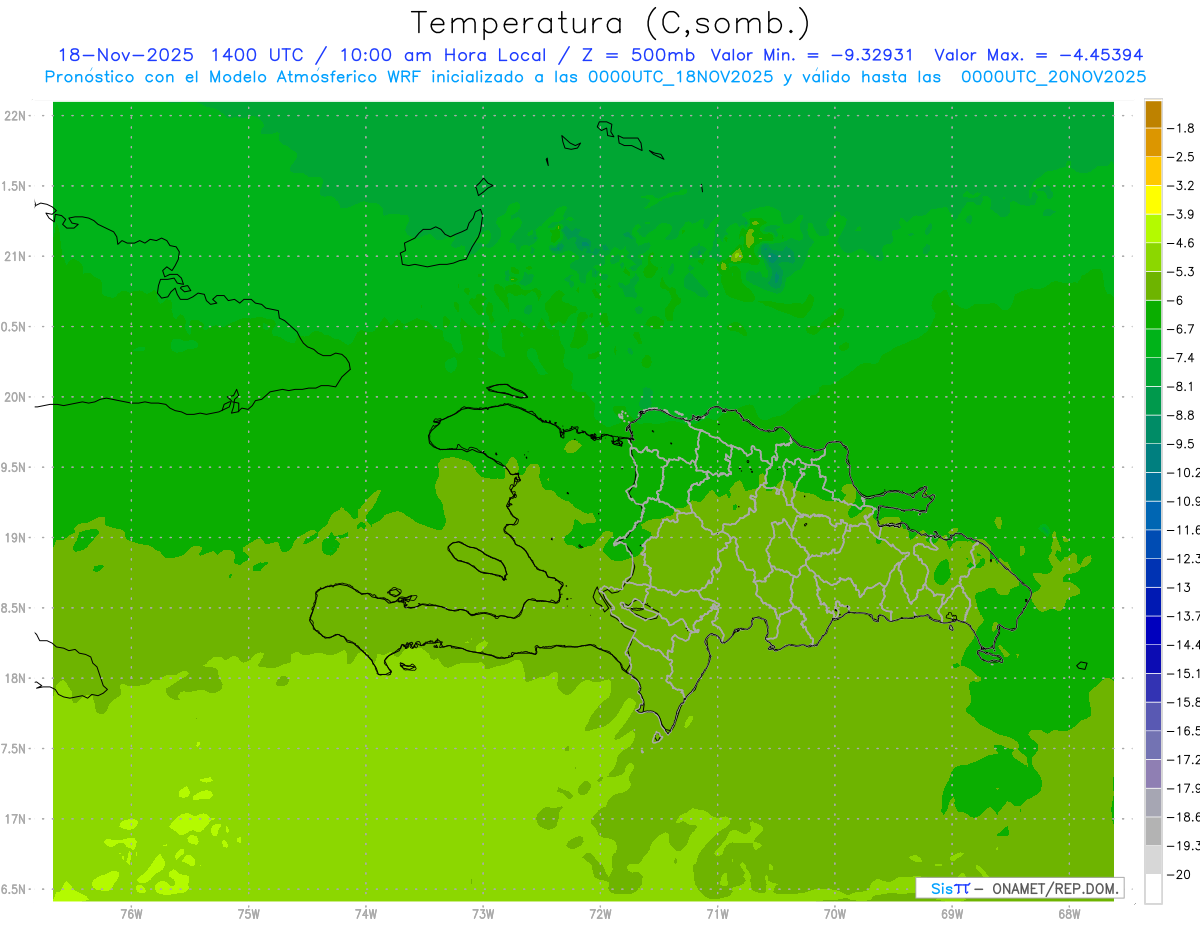This screenshot has height=927, width=1200.
Task: Click the colorbar swatch between -13.7 and -14.4
Action: pyautogui.click(x=1153, y=630)
